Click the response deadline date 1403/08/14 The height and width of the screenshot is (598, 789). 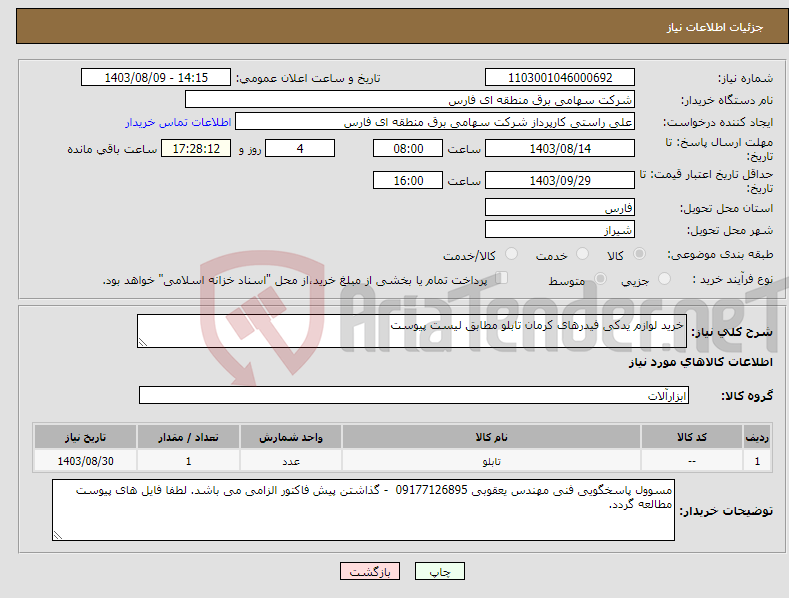point(560,148)
